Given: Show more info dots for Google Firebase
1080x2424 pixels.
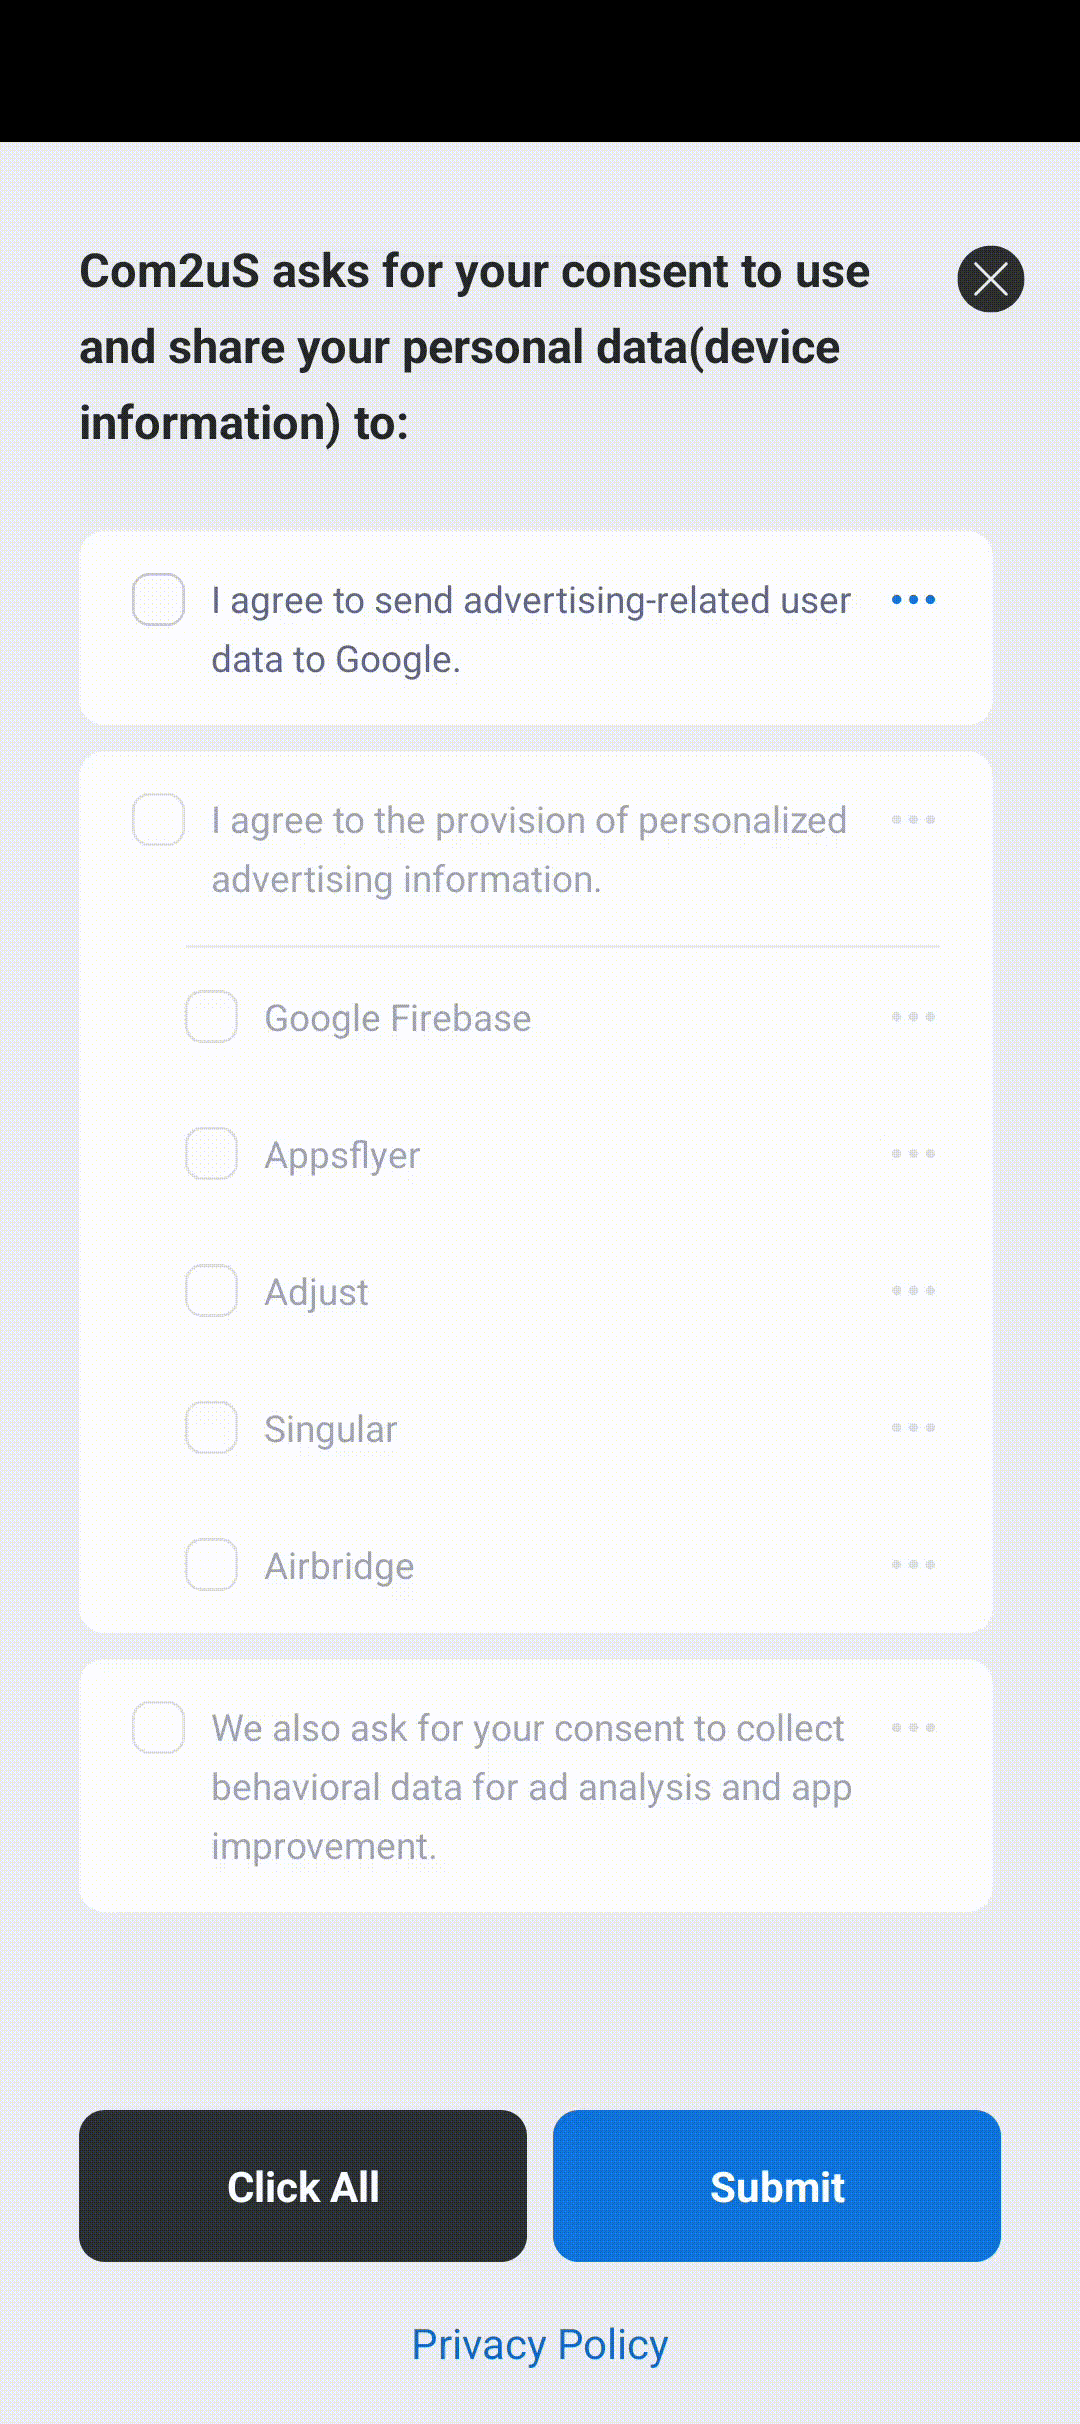Looking at the screenshot, I should (x=913, y=1017).
